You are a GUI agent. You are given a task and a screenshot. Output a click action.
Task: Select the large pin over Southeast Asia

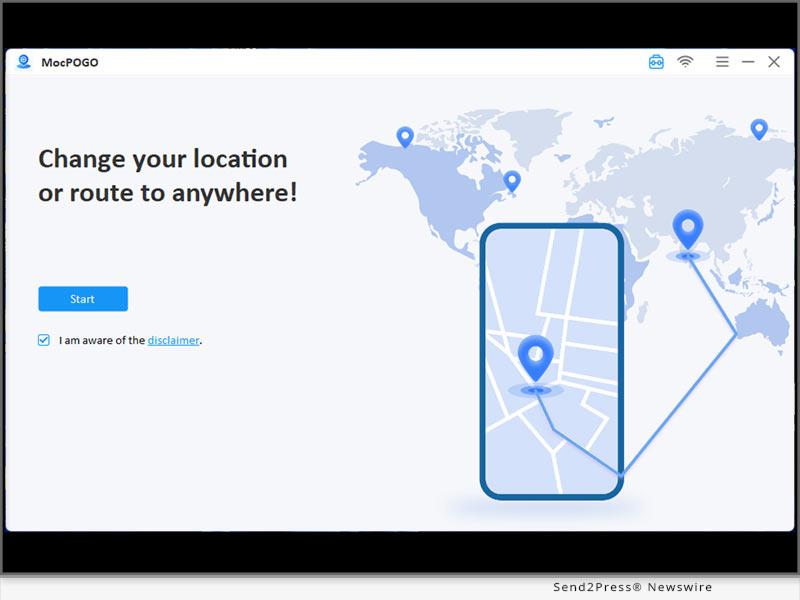pos(687,229)
